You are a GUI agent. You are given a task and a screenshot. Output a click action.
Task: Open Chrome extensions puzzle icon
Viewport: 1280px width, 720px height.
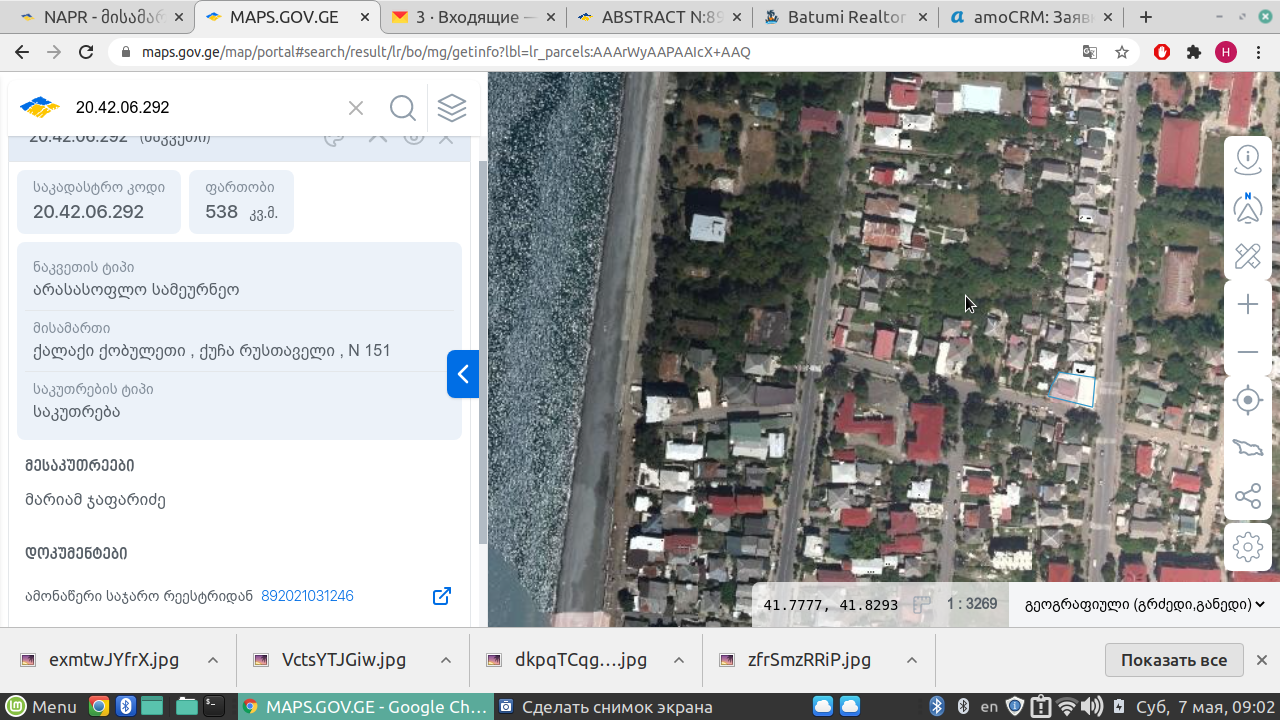click(1194, 52)
